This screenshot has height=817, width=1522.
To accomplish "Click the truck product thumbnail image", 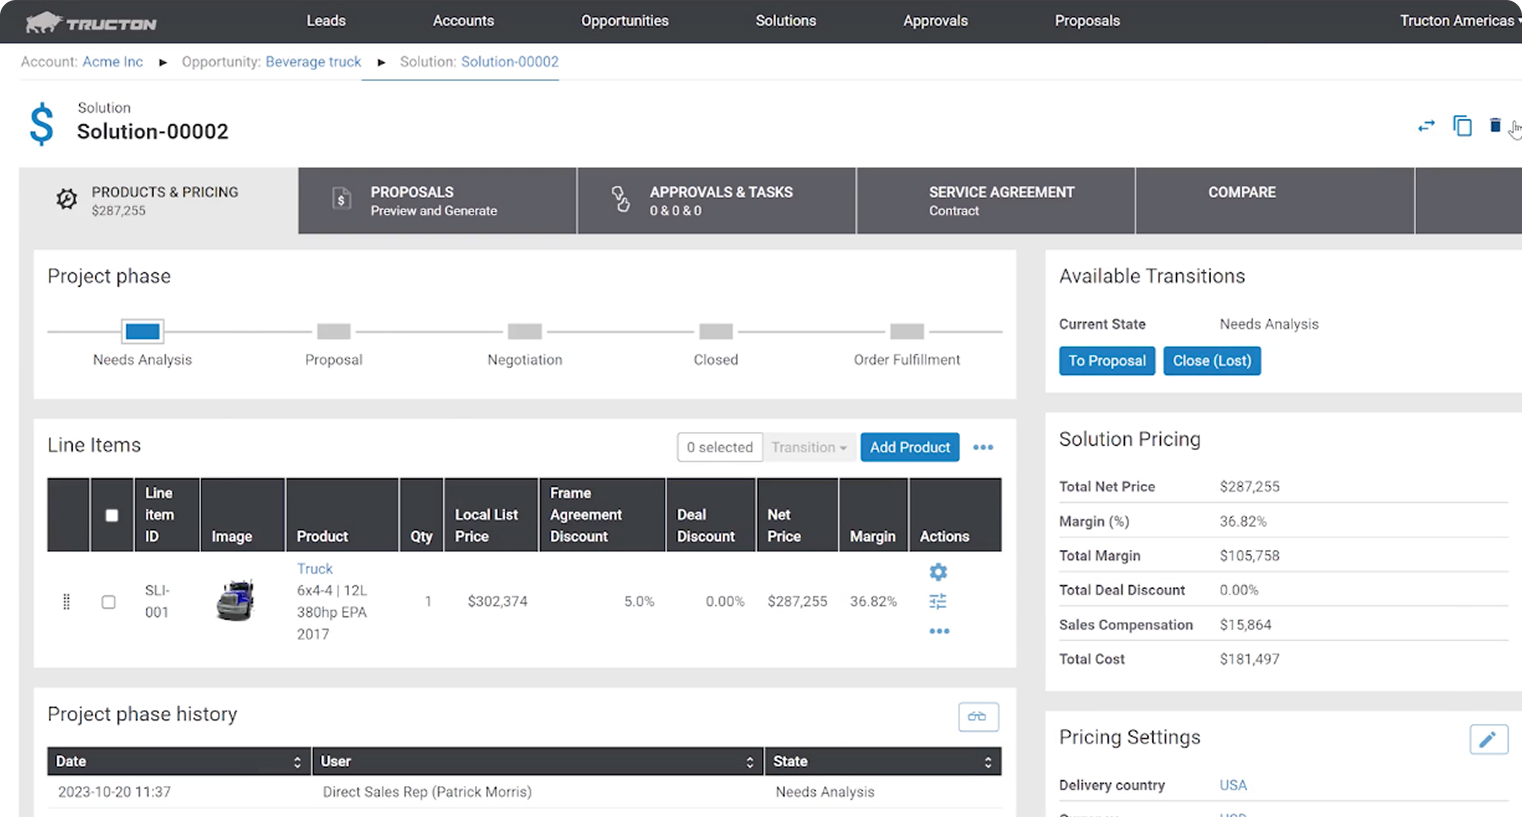I will click(236, 601).
